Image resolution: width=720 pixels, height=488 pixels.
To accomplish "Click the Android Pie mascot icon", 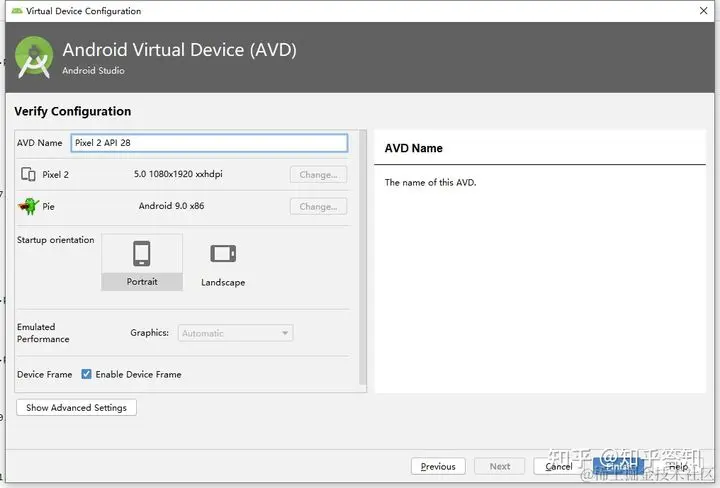I will (28, 206).
